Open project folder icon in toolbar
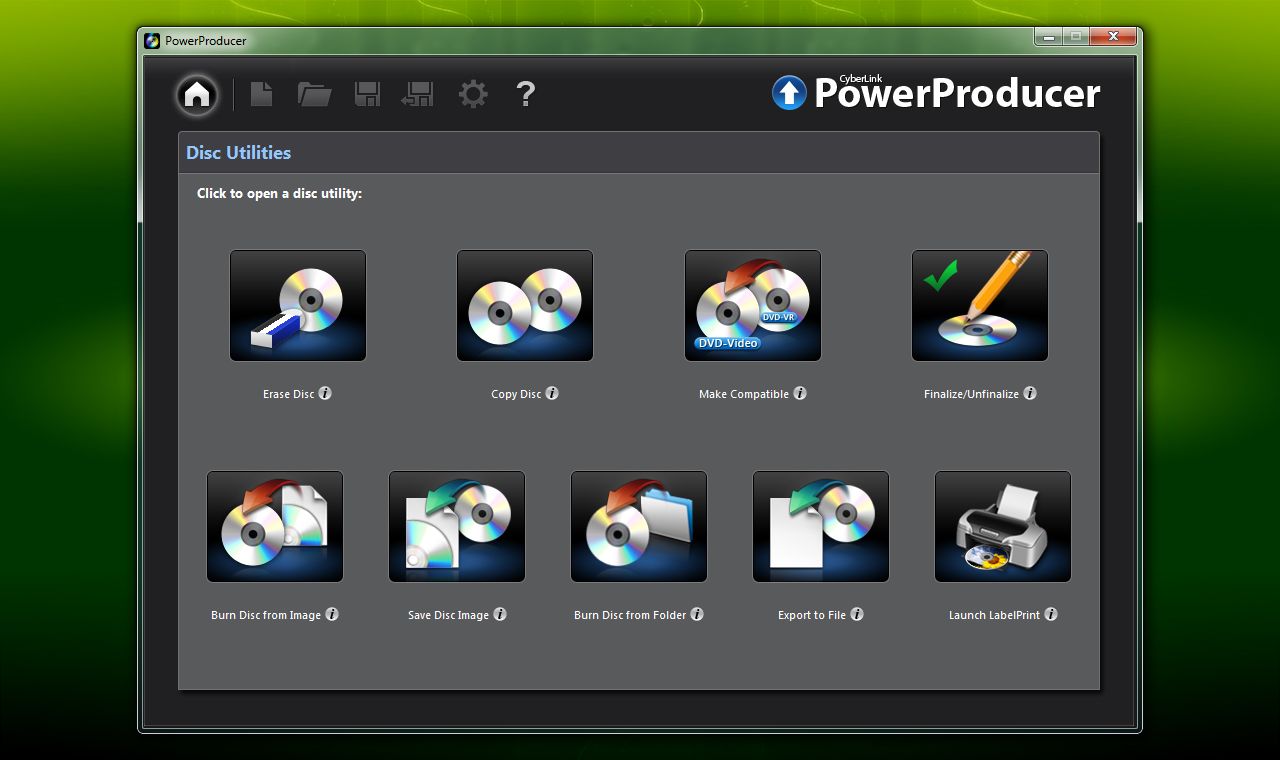Viewport: 1280px width, 760px height. [314, 94]
